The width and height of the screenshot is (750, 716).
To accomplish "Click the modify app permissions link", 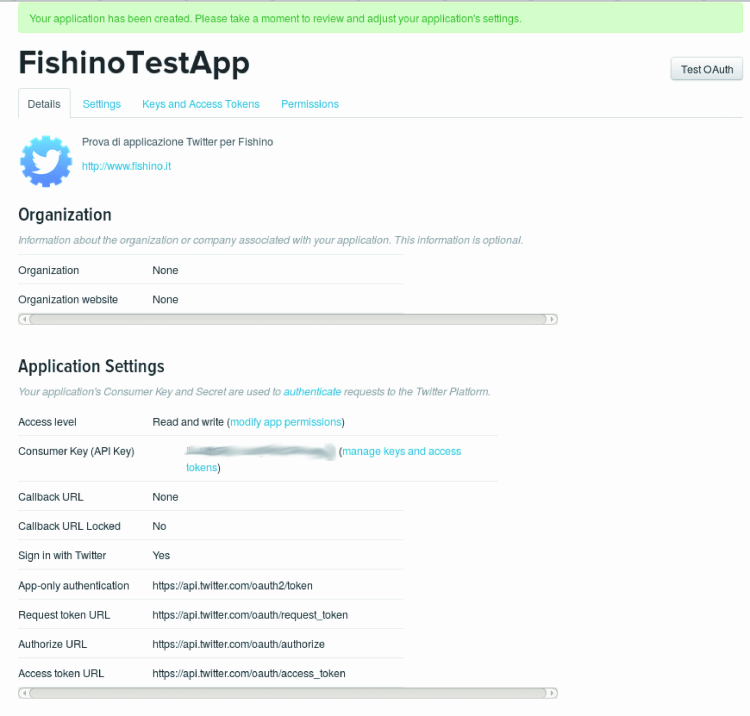I will click(286, 422).
